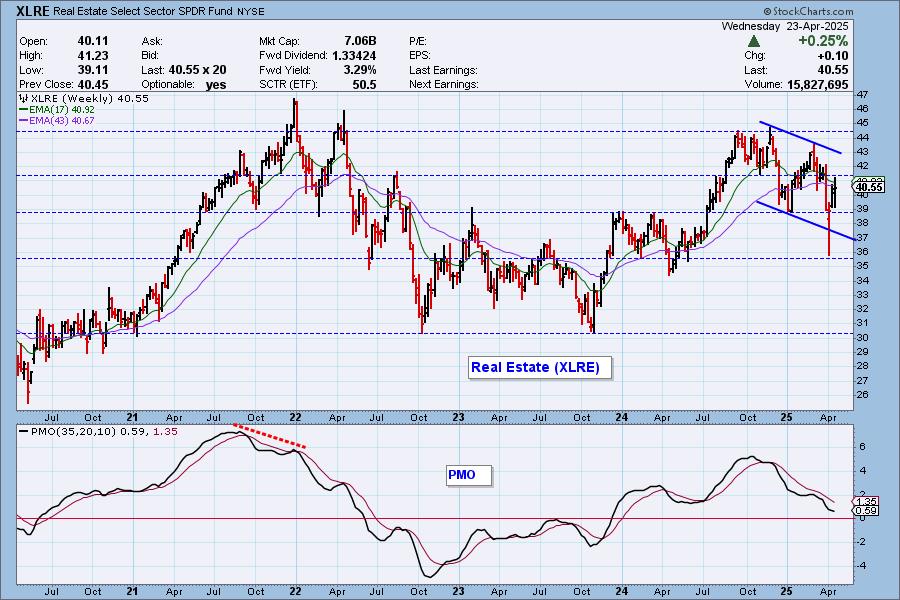The image size is (900, 600).
Task: Click the 'Next Earnings:' label
Action: (444, 84)
